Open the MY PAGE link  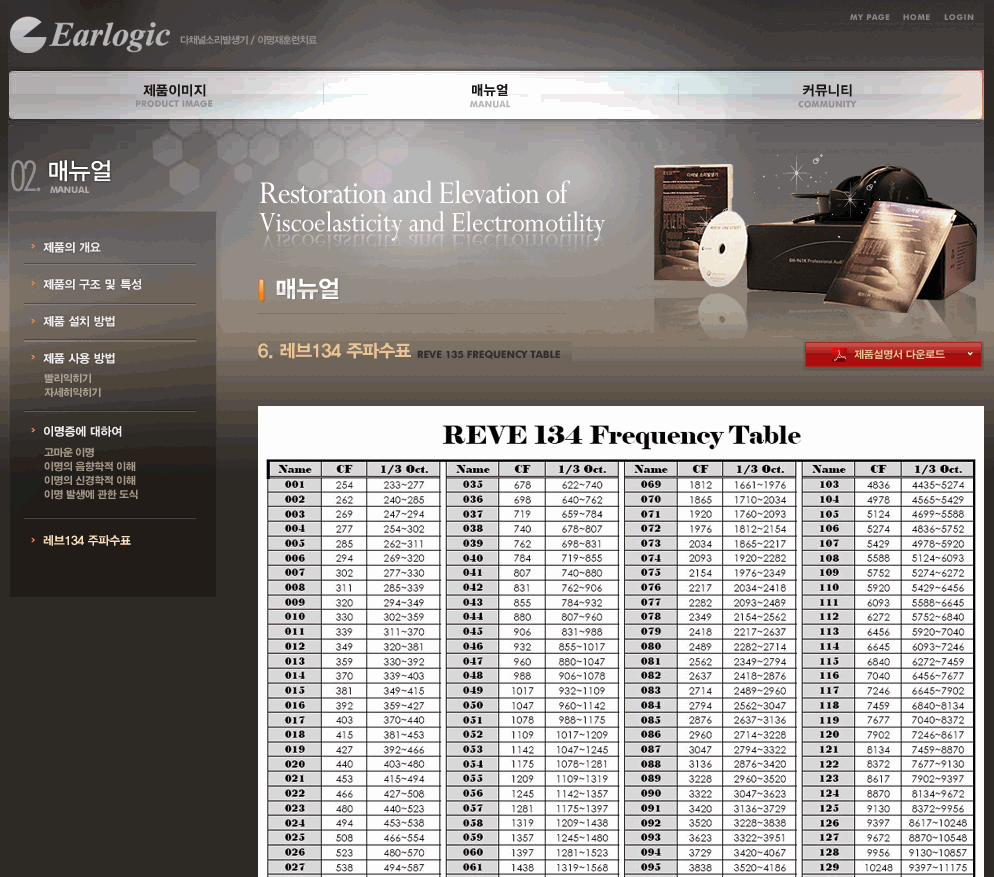[x=870, y=17]
